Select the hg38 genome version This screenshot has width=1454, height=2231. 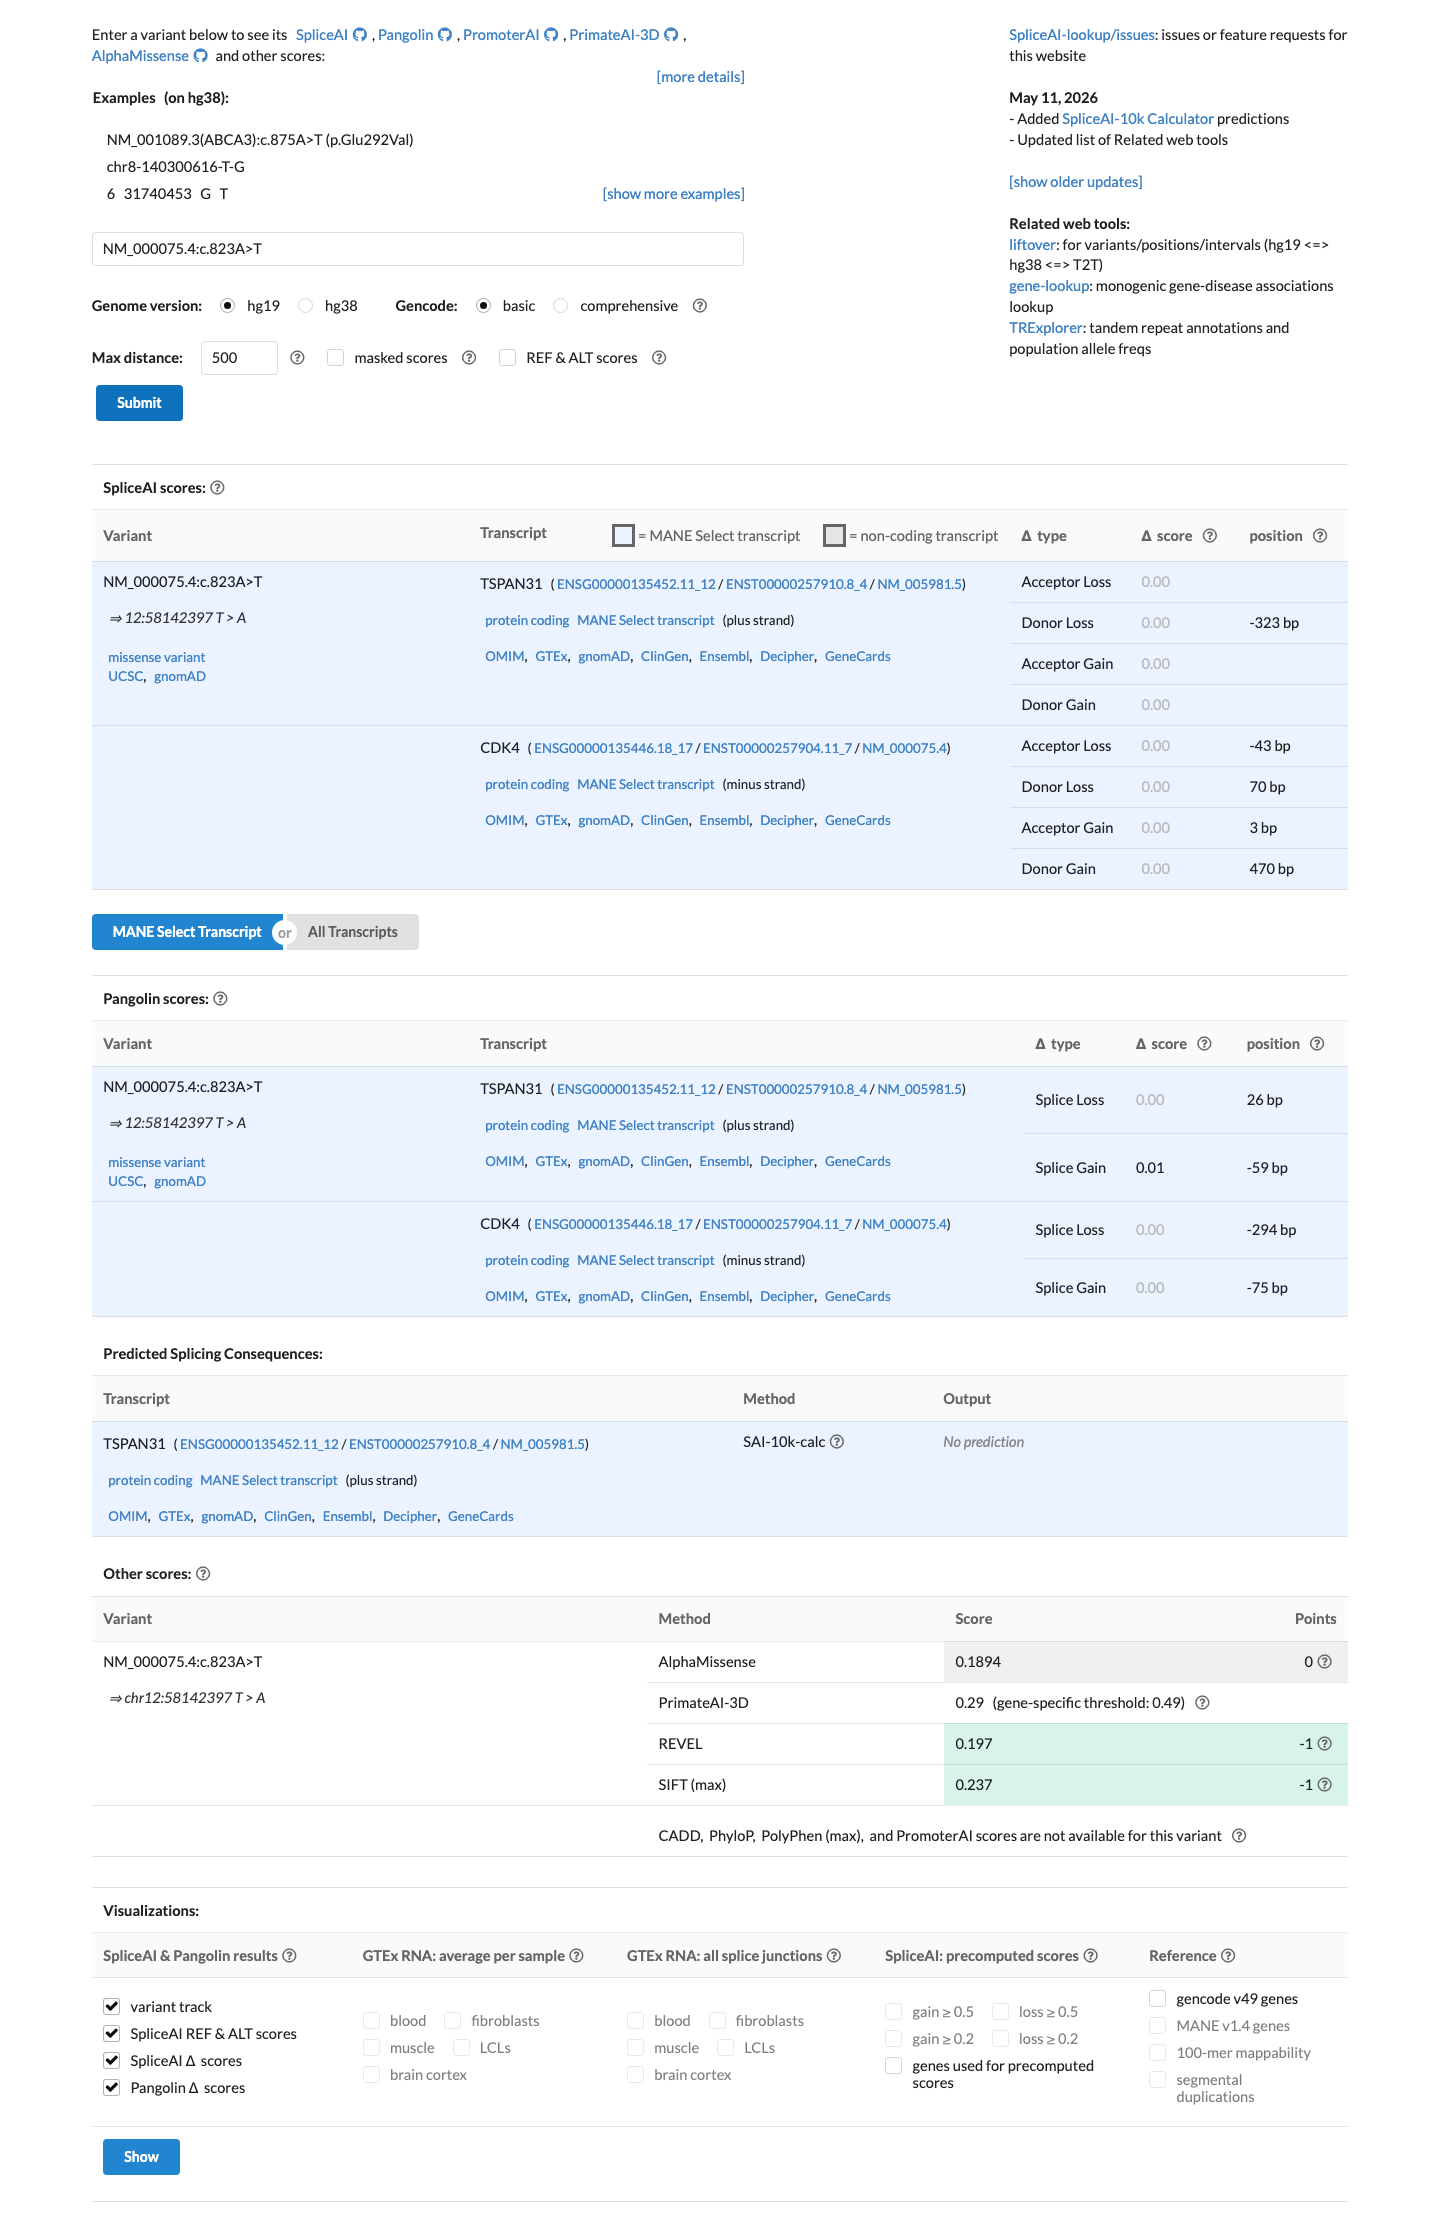306,306
